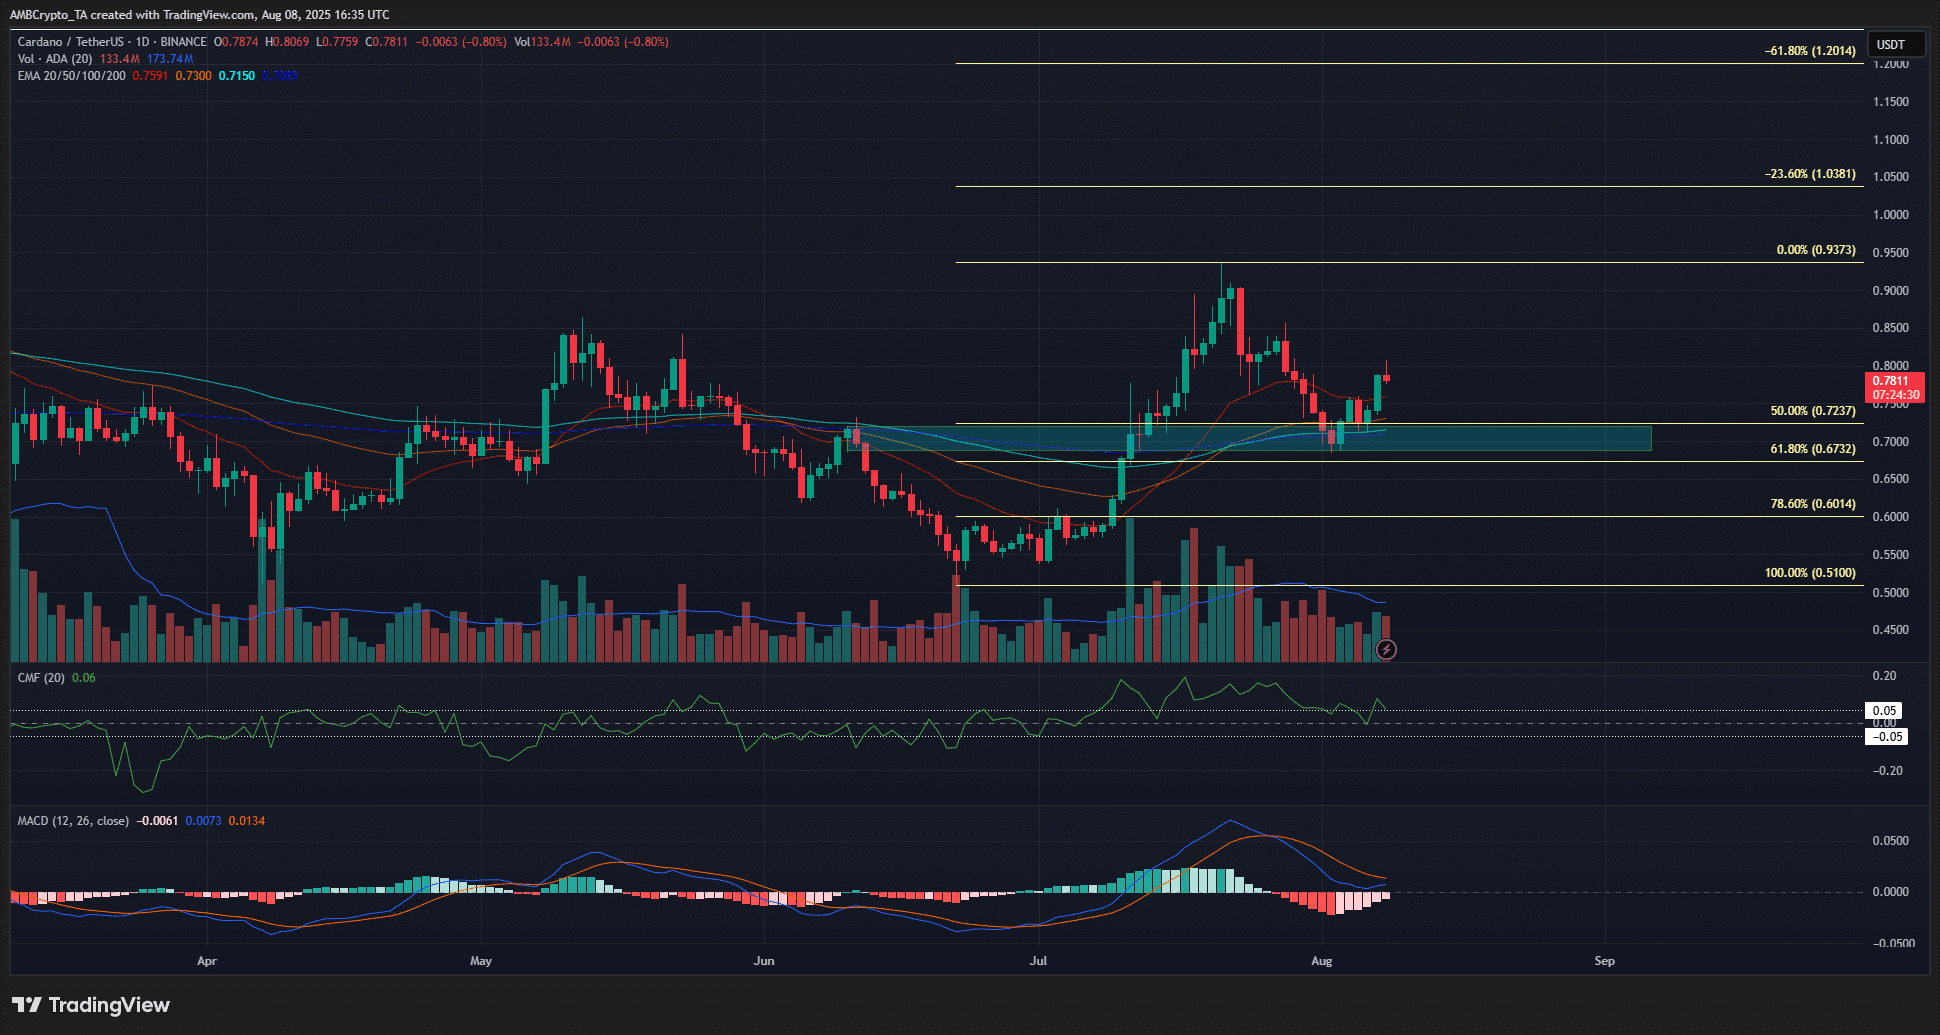The height and width of the screenshot is (1035, 1940).
Task: Click the Aug marker on time axis
Action: coord(1321,961)
